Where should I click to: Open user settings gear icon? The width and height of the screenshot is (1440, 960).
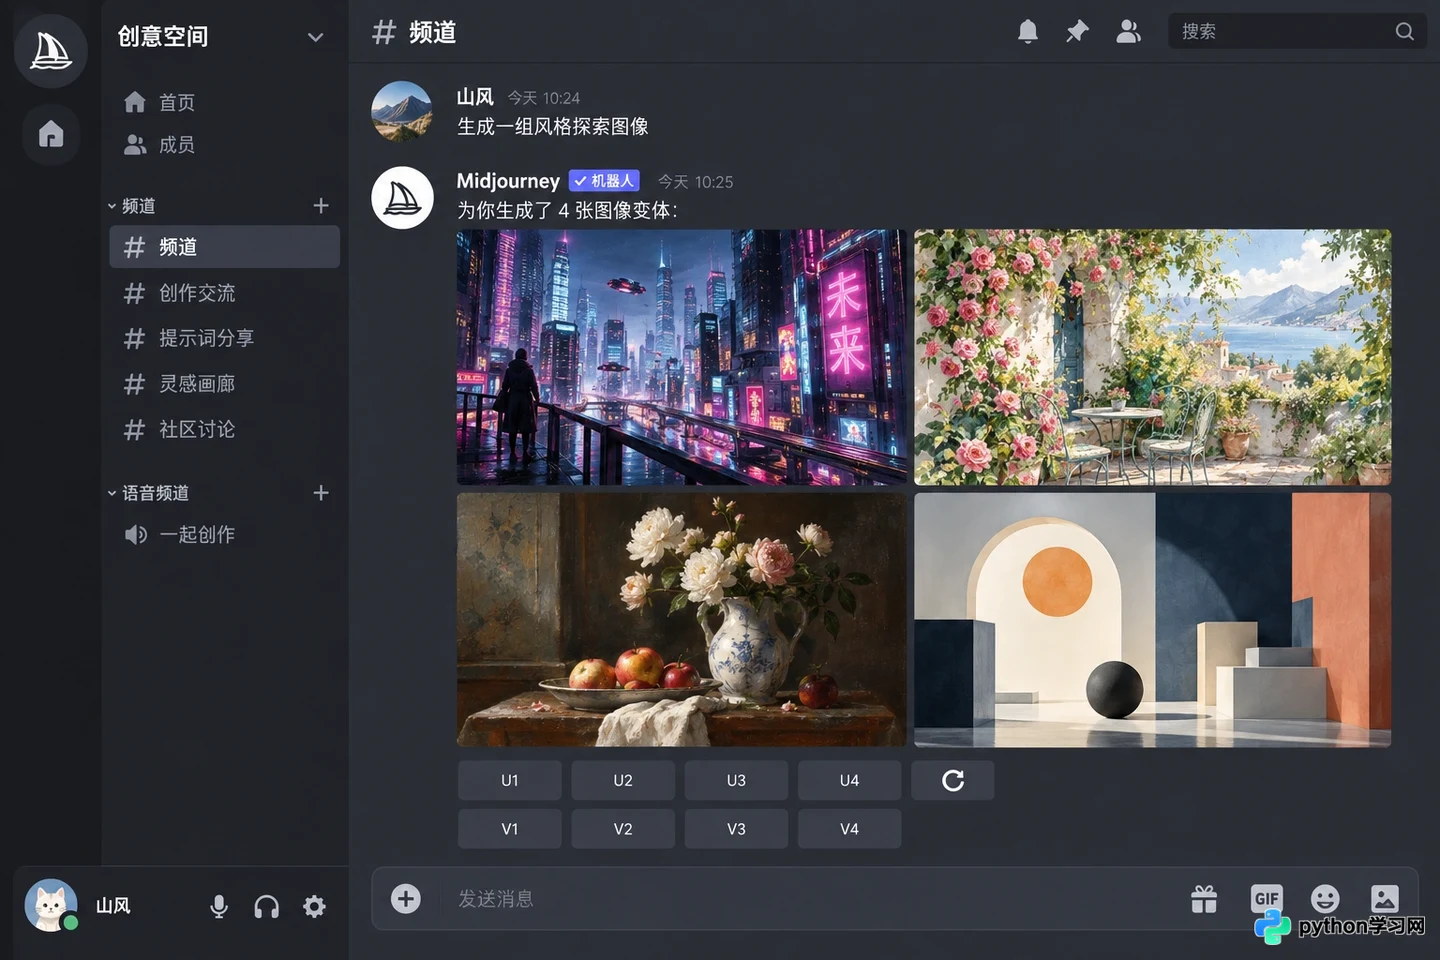[x=315, y=907]
